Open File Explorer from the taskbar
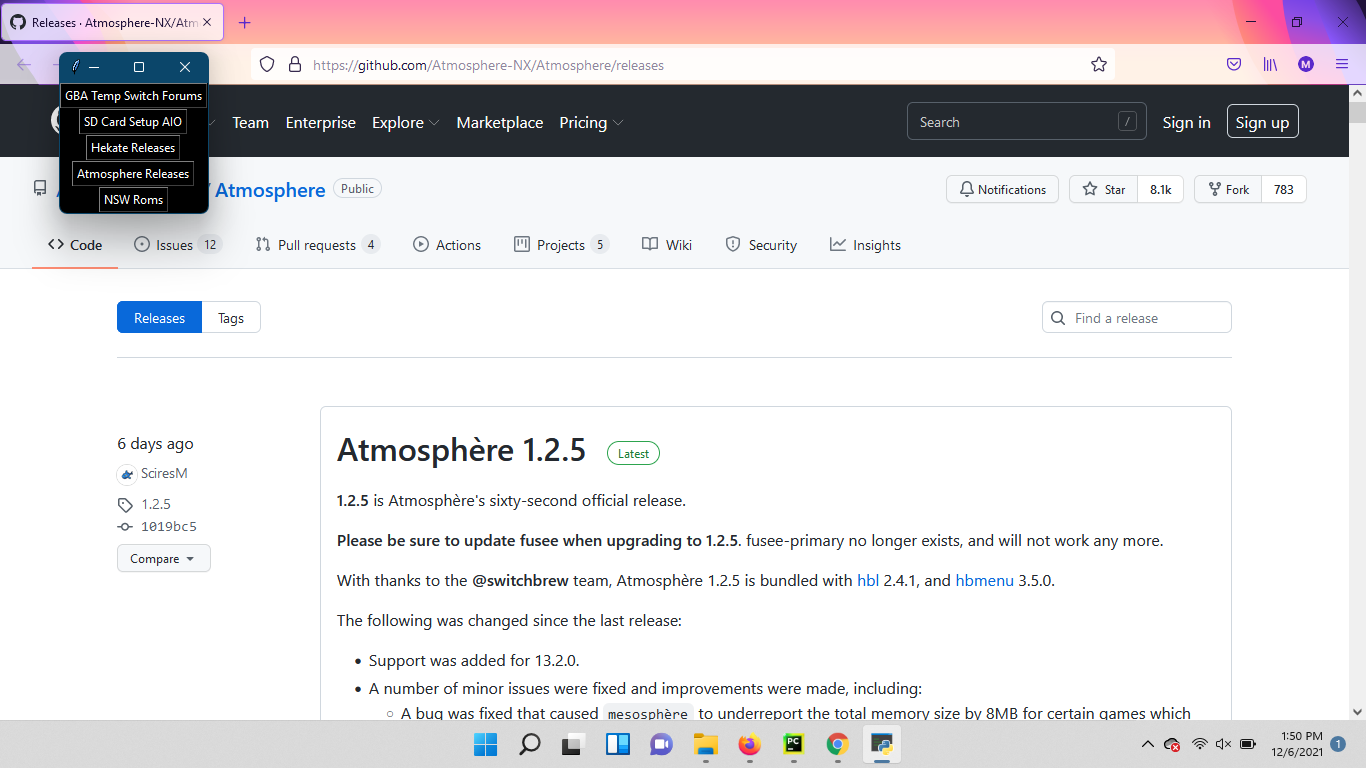 (705, 744)
